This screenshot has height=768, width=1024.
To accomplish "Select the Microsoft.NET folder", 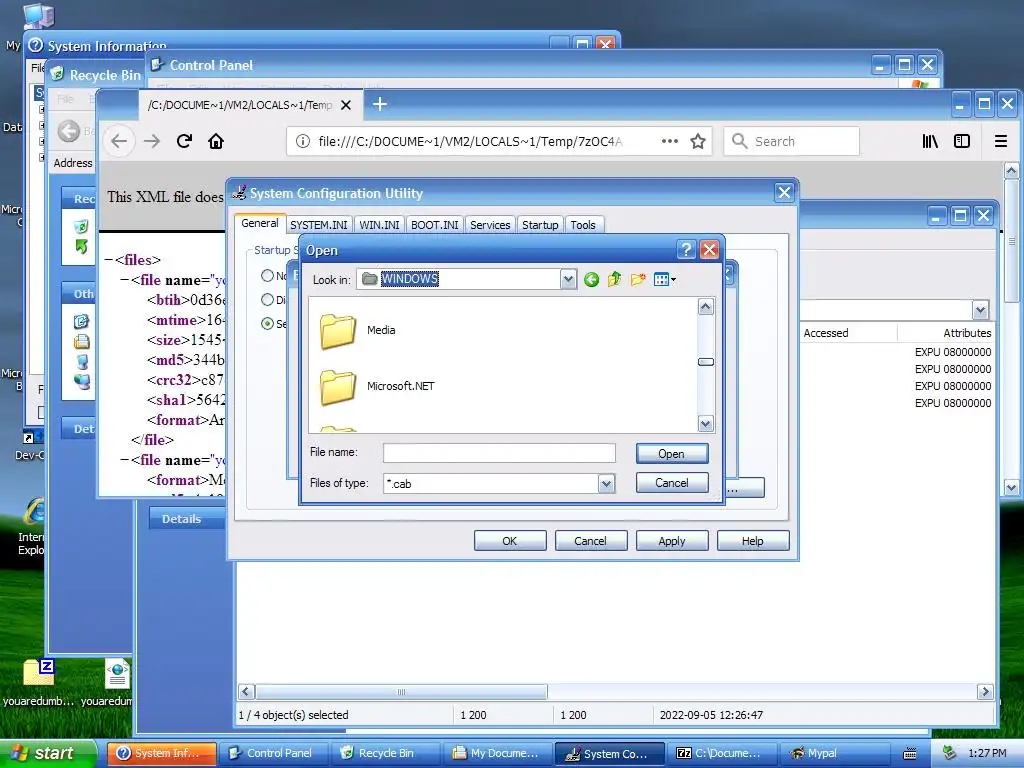I will [377, 387].
